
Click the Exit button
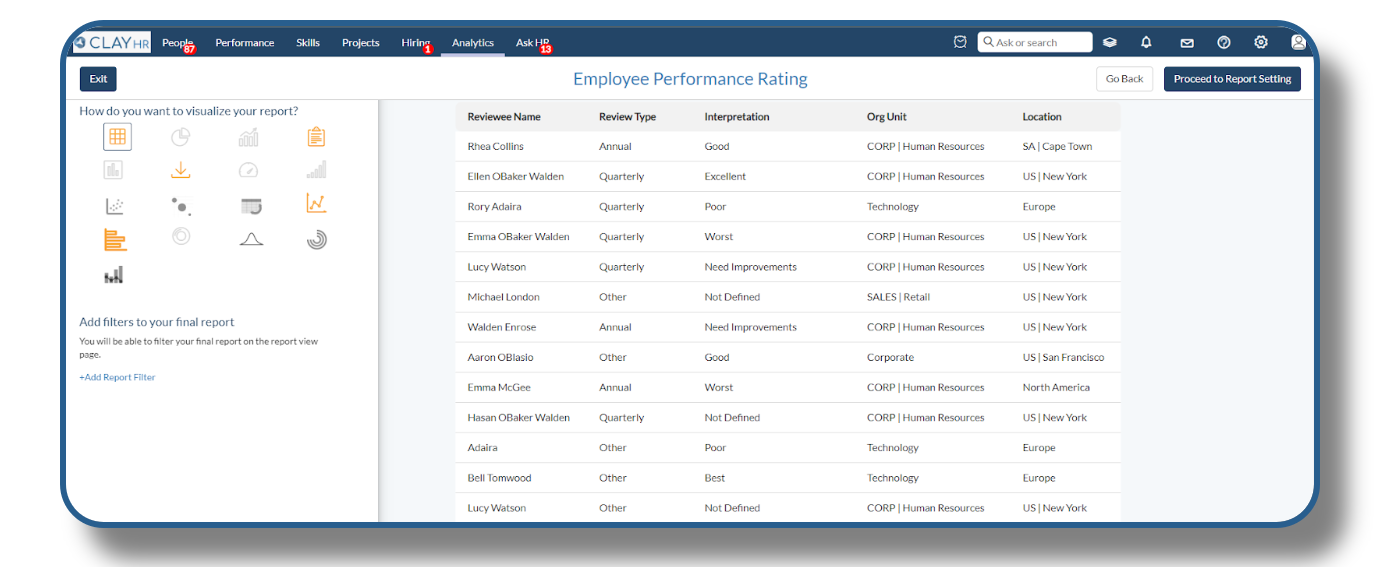click(98, 79)
